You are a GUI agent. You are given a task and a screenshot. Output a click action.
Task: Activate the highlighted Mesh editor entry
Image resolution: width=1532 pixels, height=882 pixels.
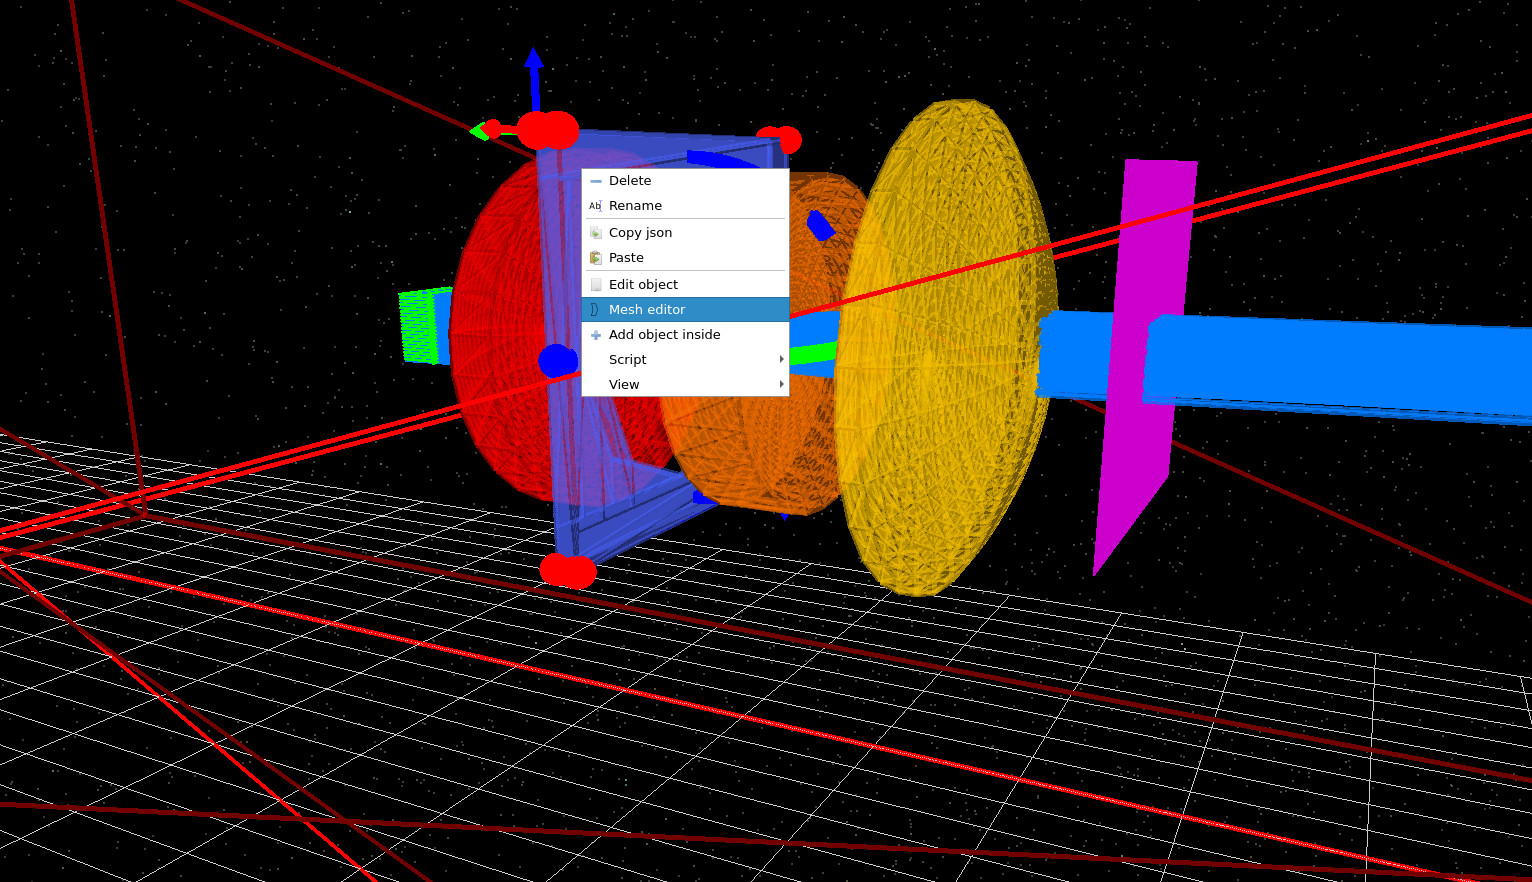(x=647, y=309)
